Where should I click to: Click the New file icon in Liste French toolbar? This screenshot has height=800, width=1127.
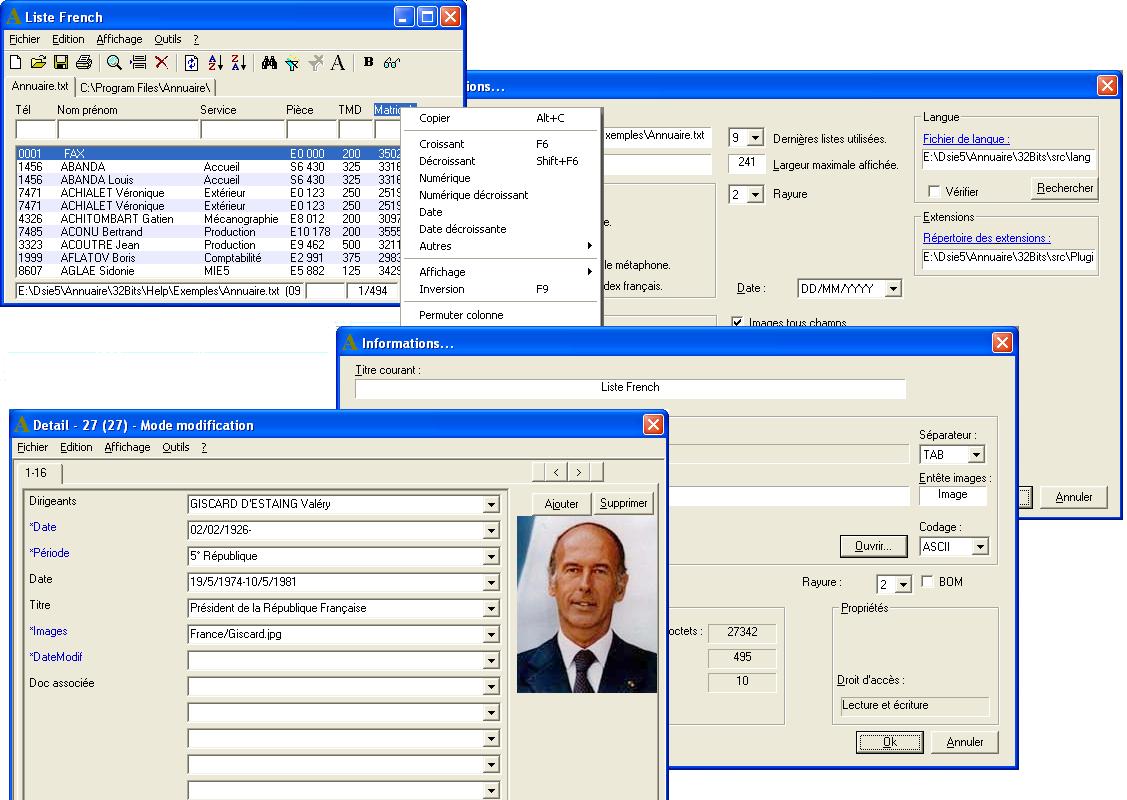click(15, 63)
